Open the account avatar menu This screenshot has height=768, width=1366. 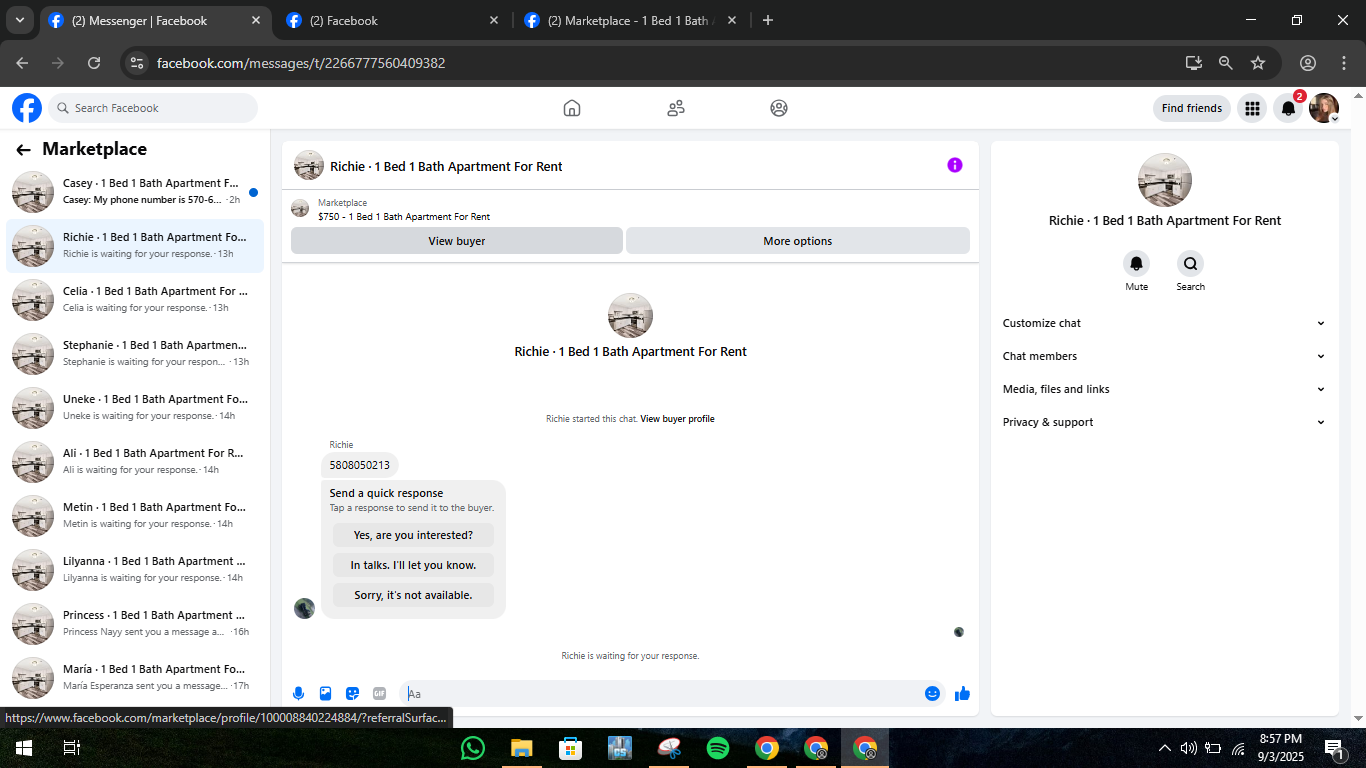[1324, 108]
